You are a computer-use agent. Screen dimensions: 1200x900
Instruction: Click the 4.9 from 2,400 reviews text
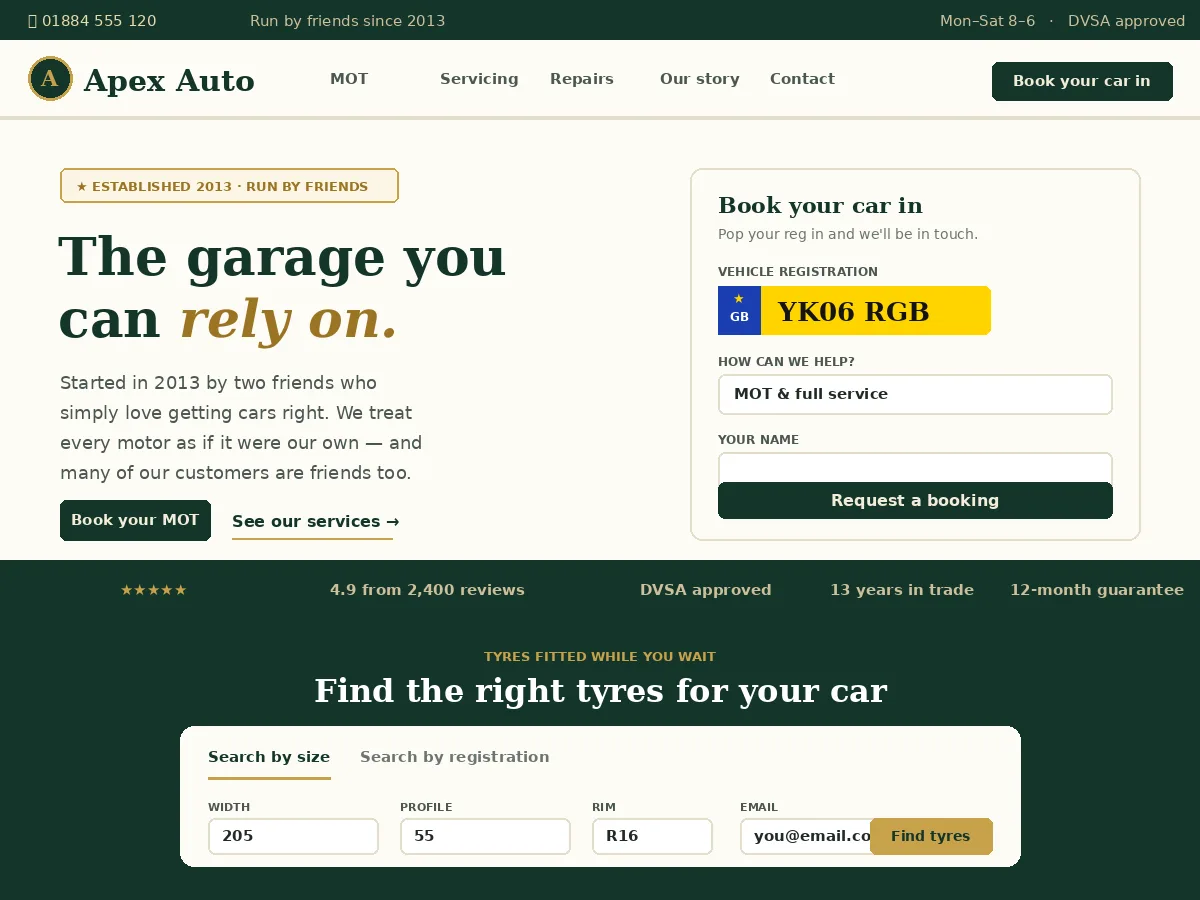(x=427, y=590)
